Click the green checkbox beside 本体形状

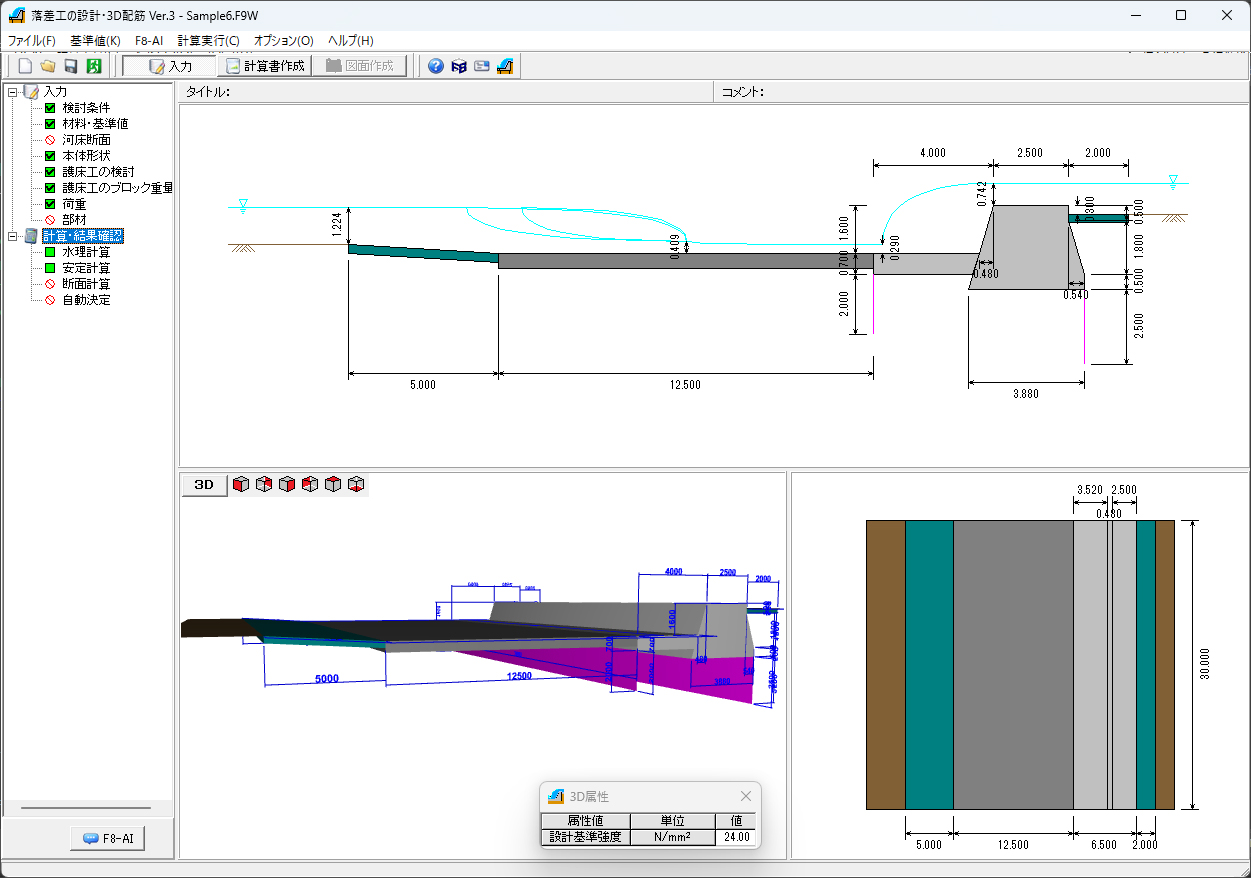click(50, 156)
